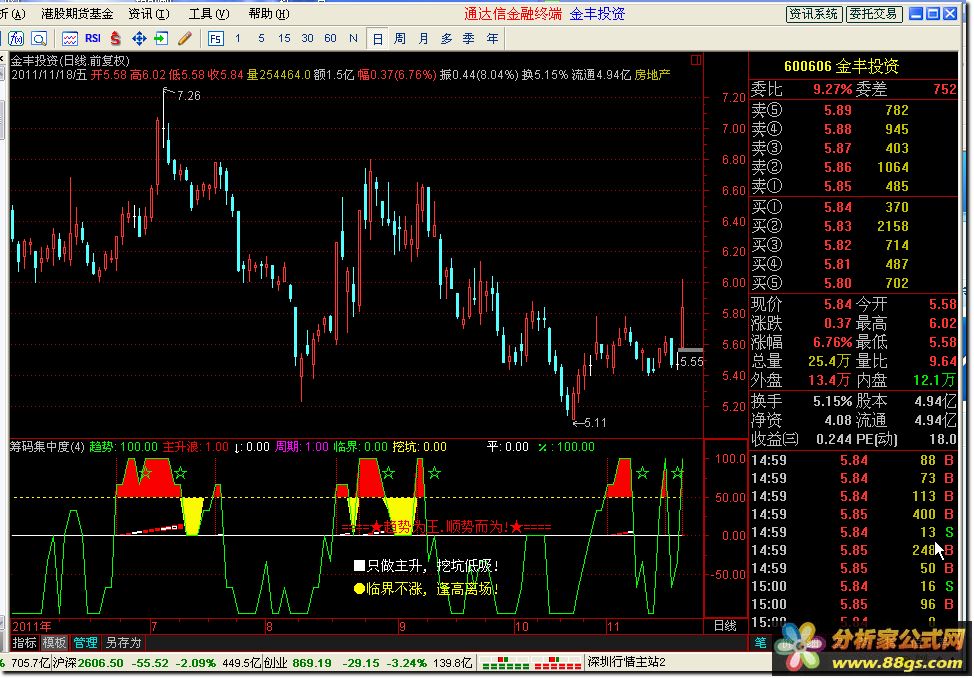Image resolution: width=974 pixels, height=678 pixels.
Task: Select weekly (周) K-line period
Action: [x=400, y=39]
